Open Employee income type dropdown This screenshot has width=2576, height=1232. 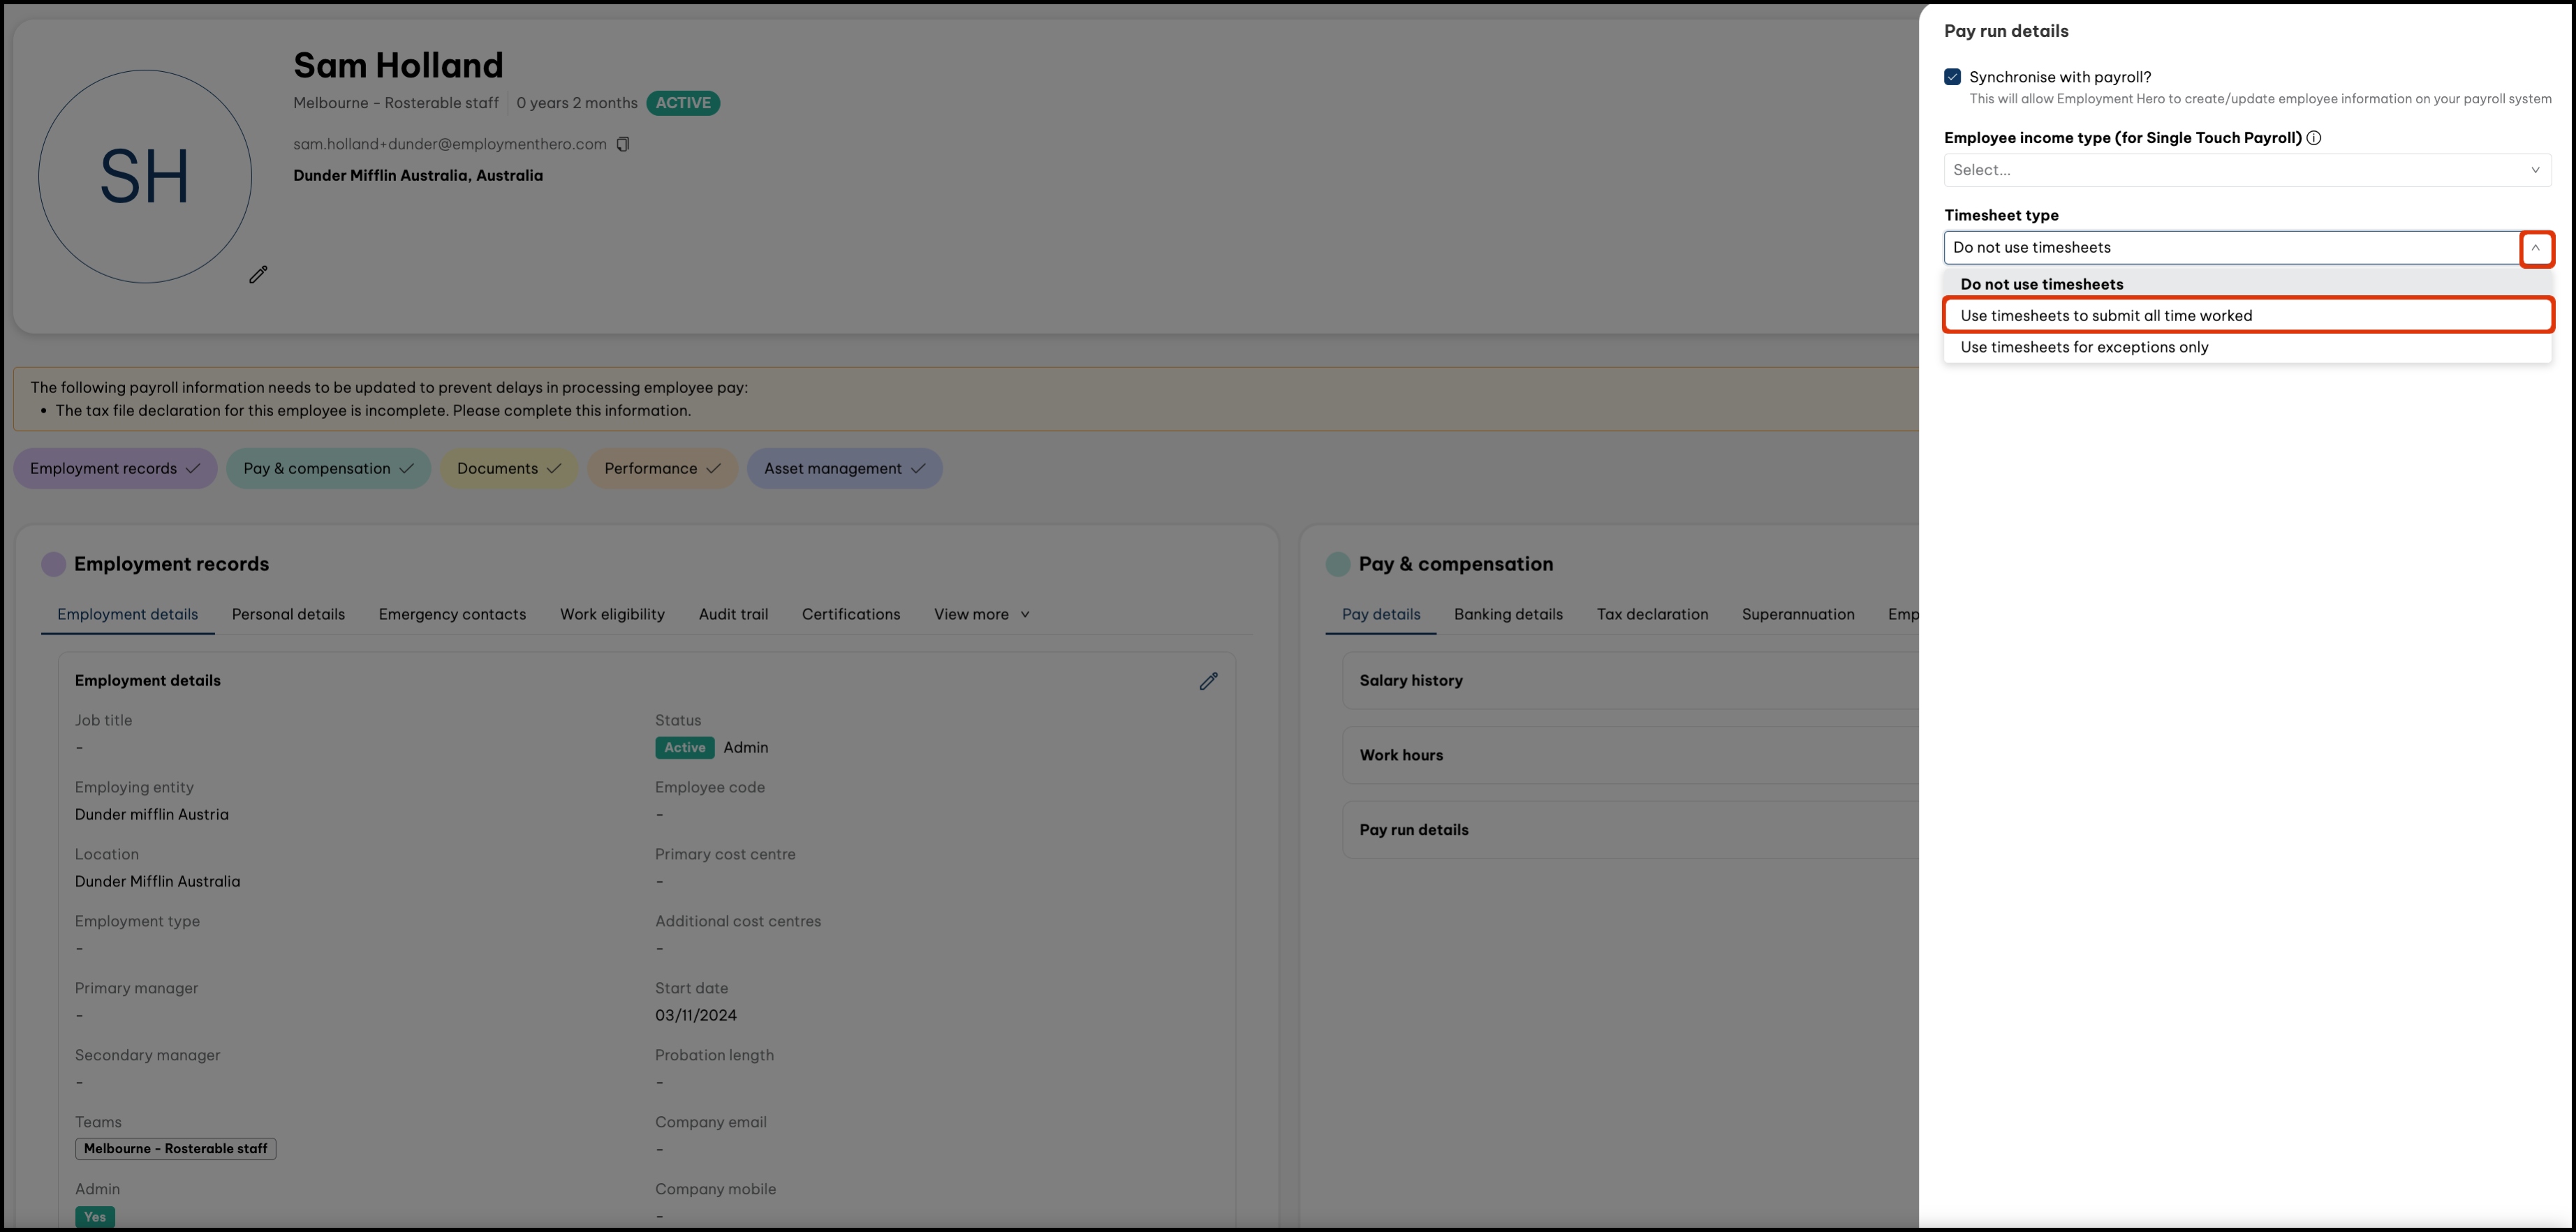click(x=2246, y=170)
